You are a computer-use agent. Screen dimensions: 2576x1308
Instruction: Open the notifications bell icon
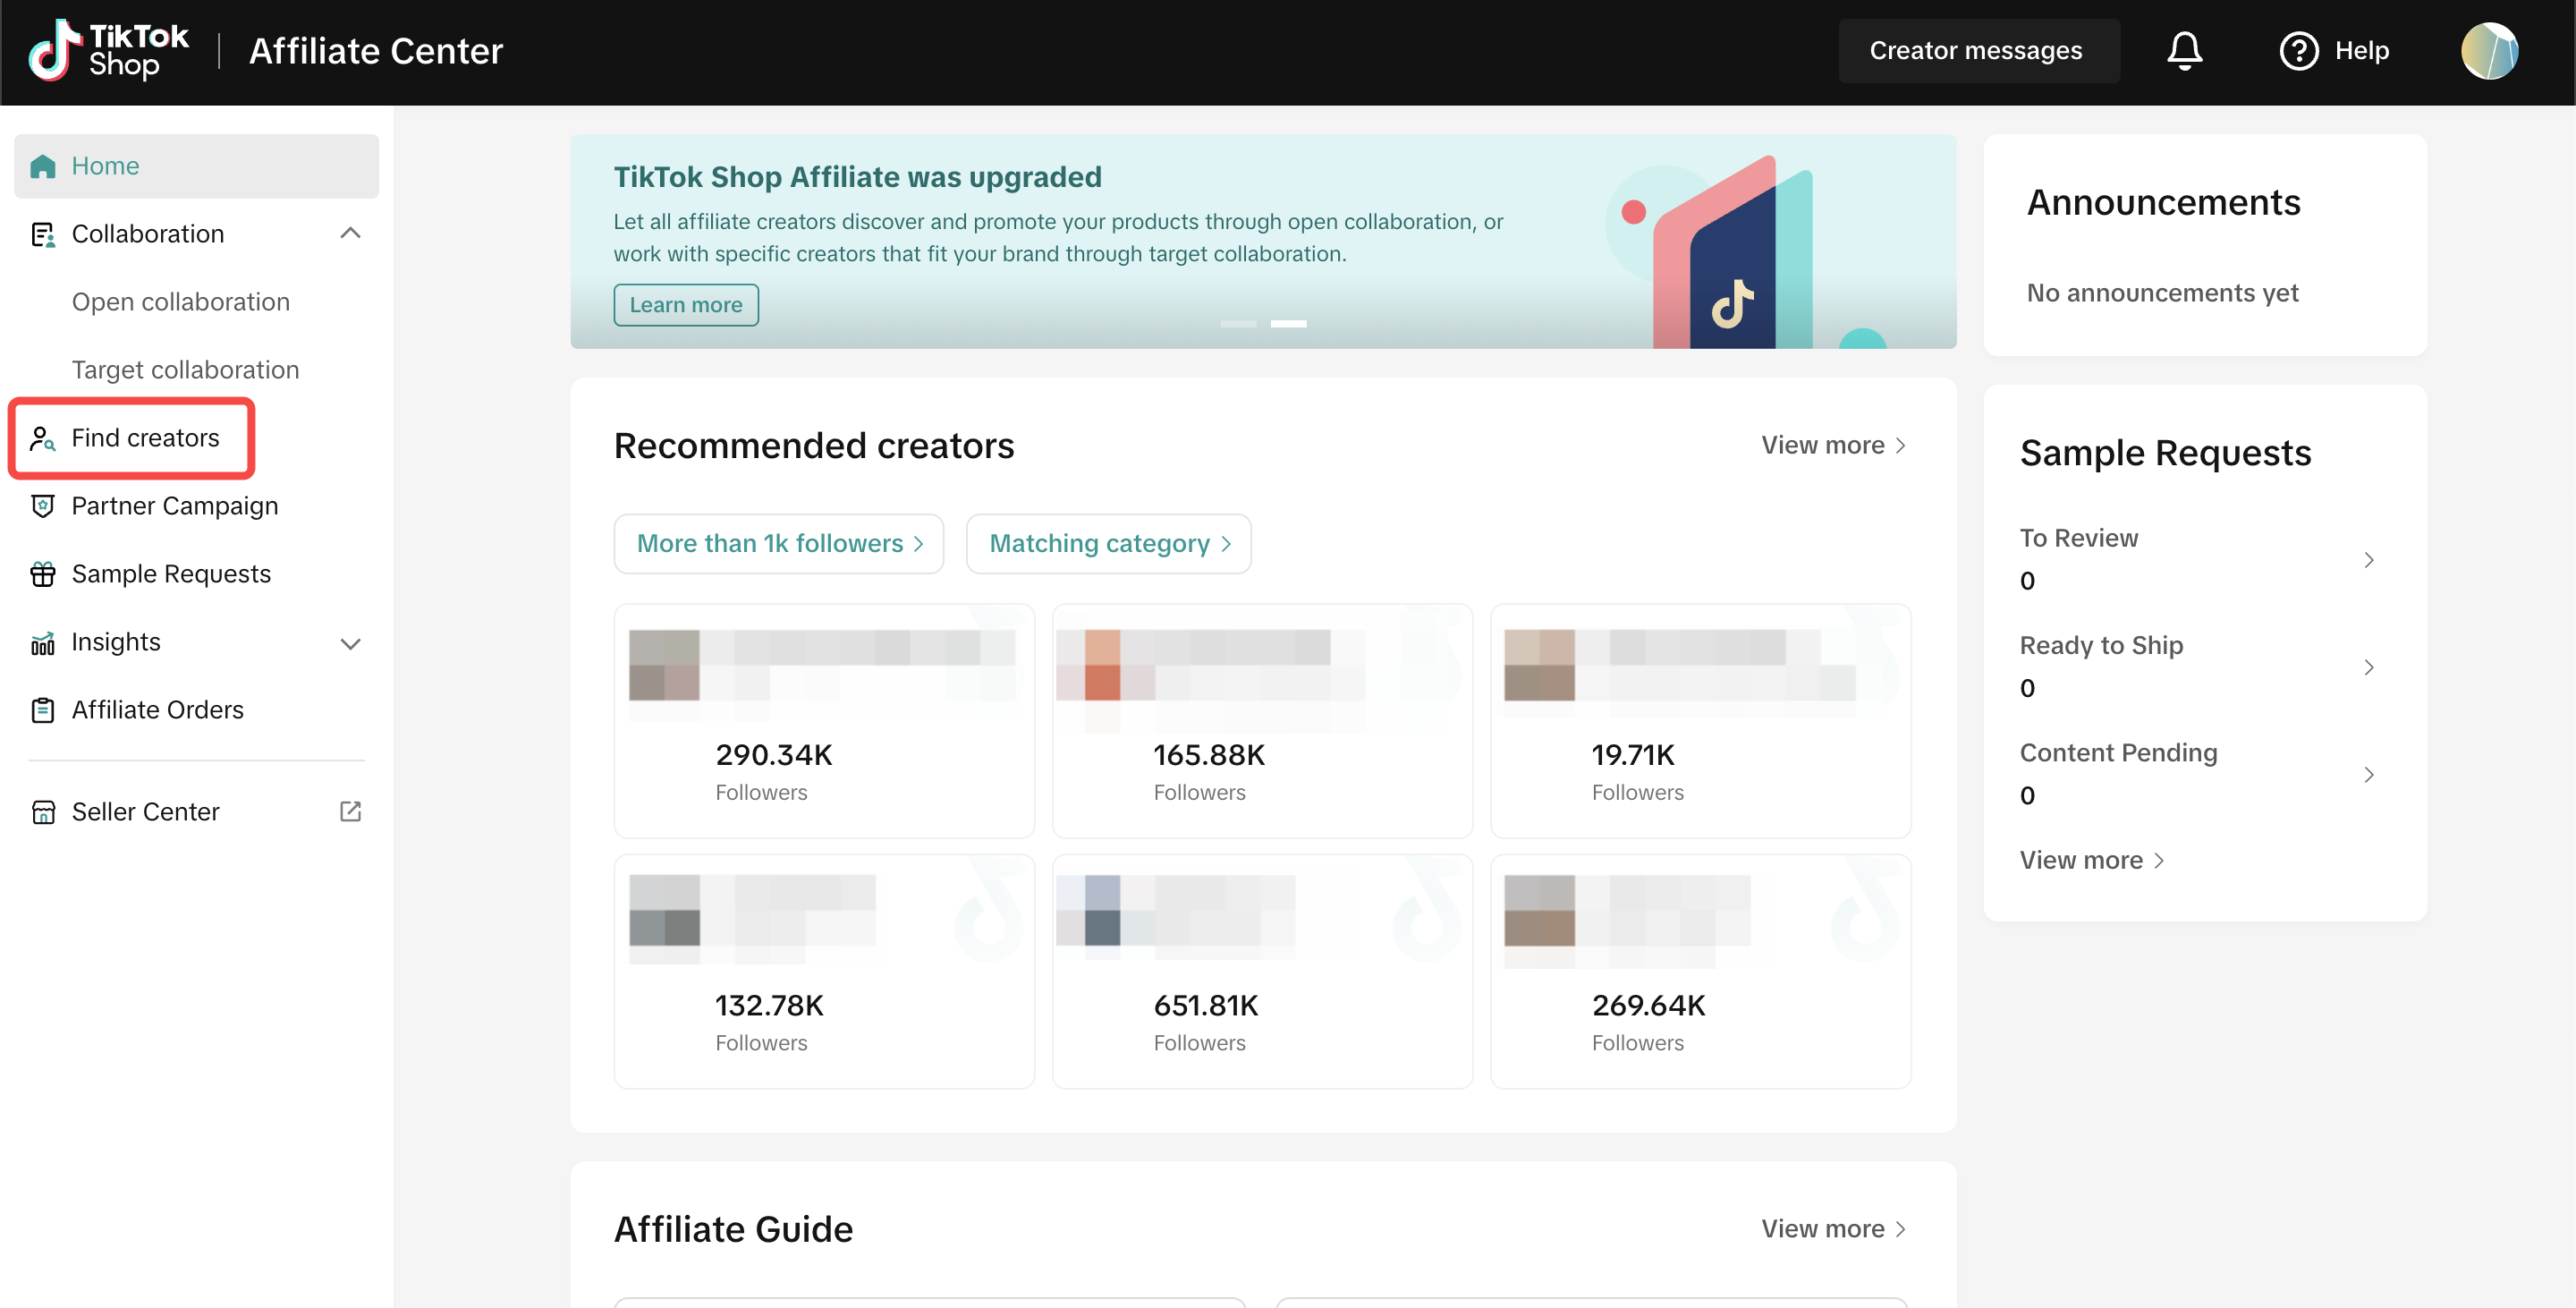[2184, 51]
